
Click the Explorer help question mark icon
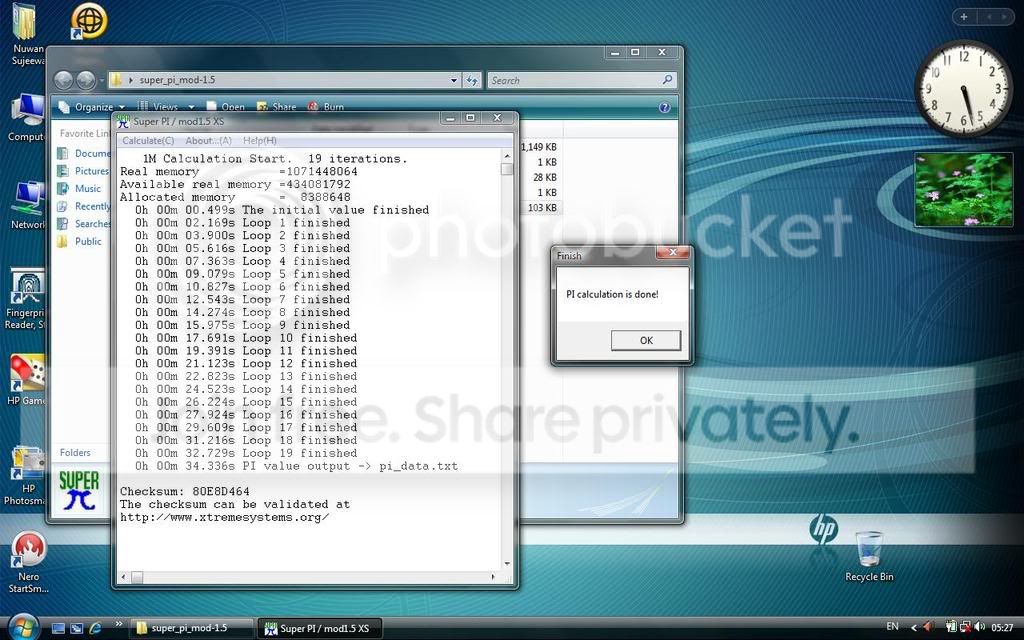664,107
